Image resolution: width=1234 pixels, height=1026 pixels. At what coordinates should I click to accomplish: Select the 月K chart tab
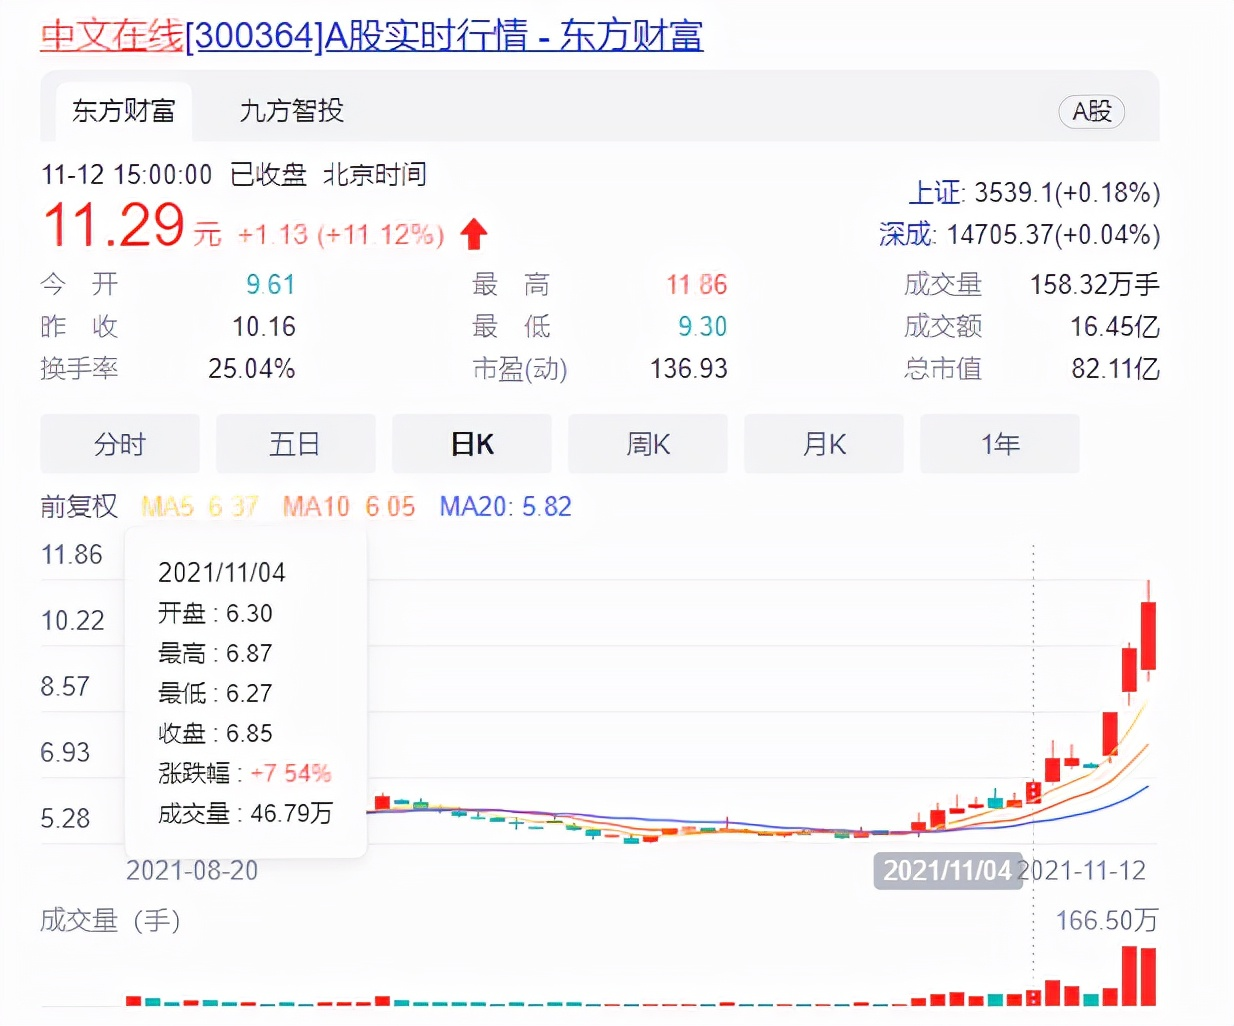coord(824,444)
